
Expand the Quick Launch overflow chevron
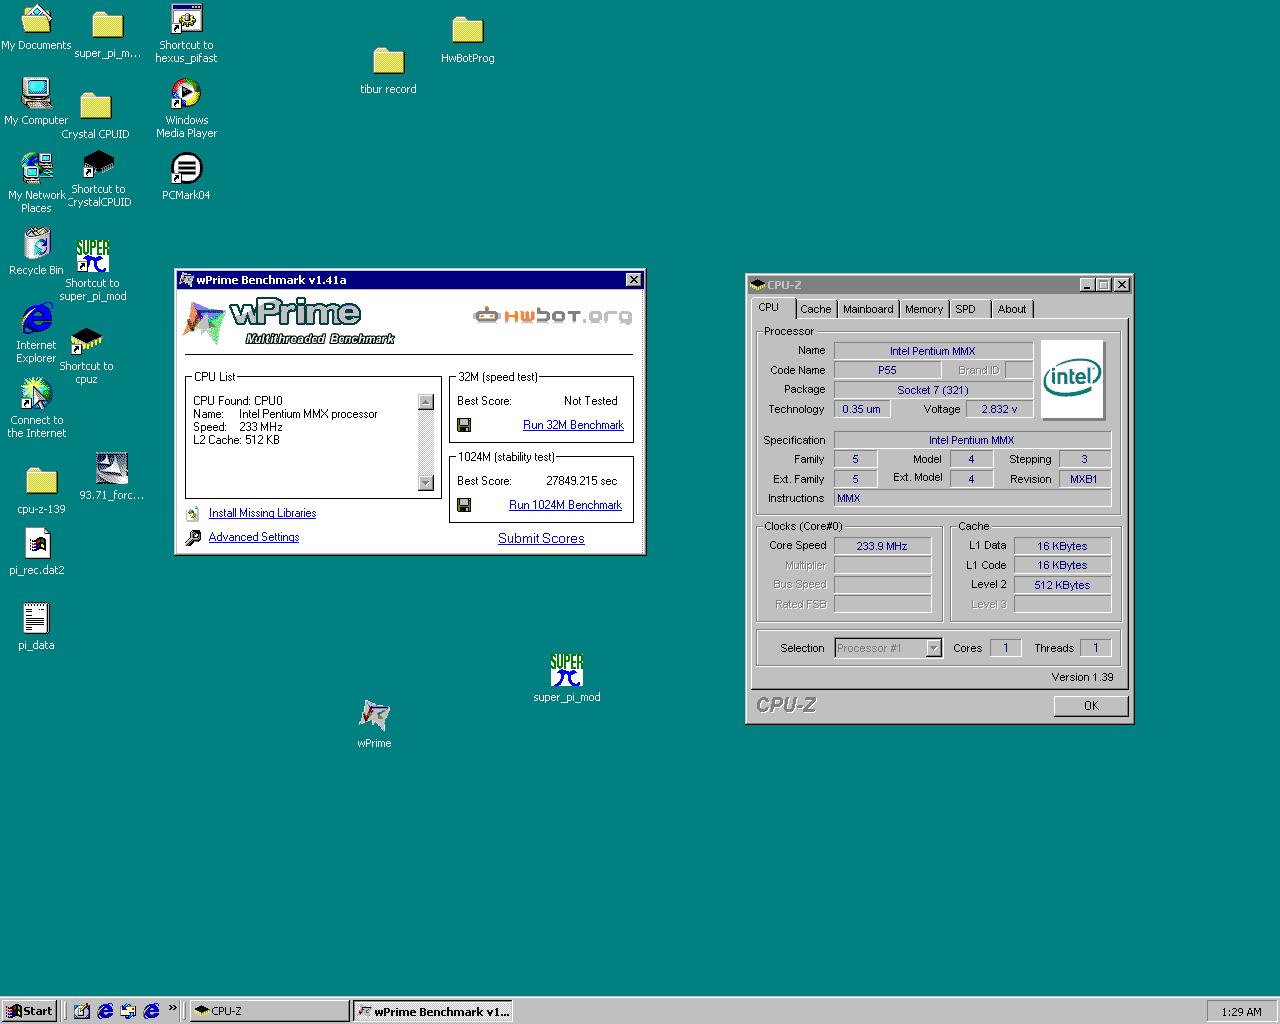pyautogui.click(x=172, y=1008)
